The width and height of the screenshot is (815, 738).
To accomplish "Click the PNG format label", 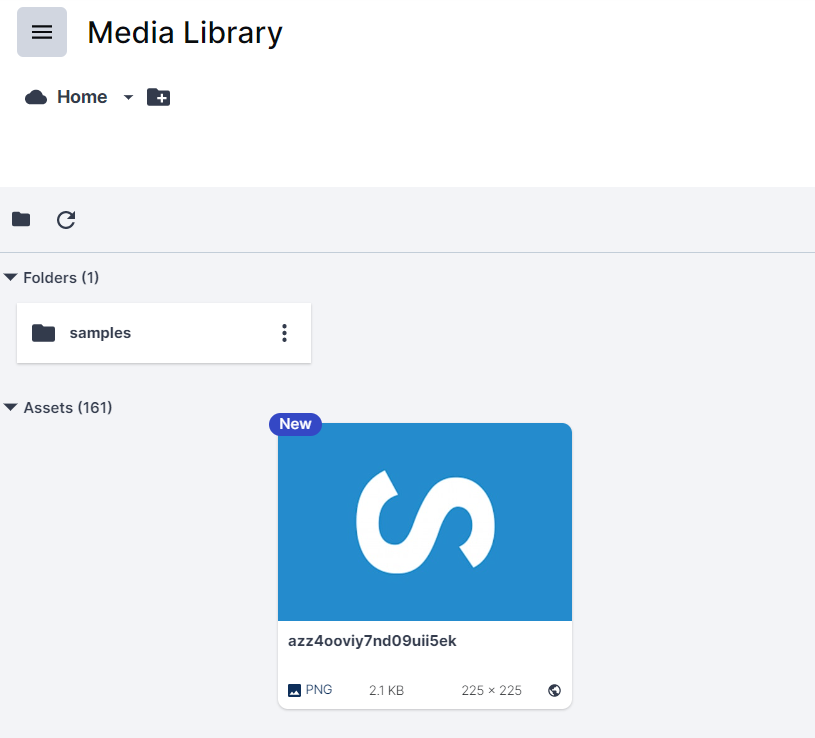I will (319, 690).
